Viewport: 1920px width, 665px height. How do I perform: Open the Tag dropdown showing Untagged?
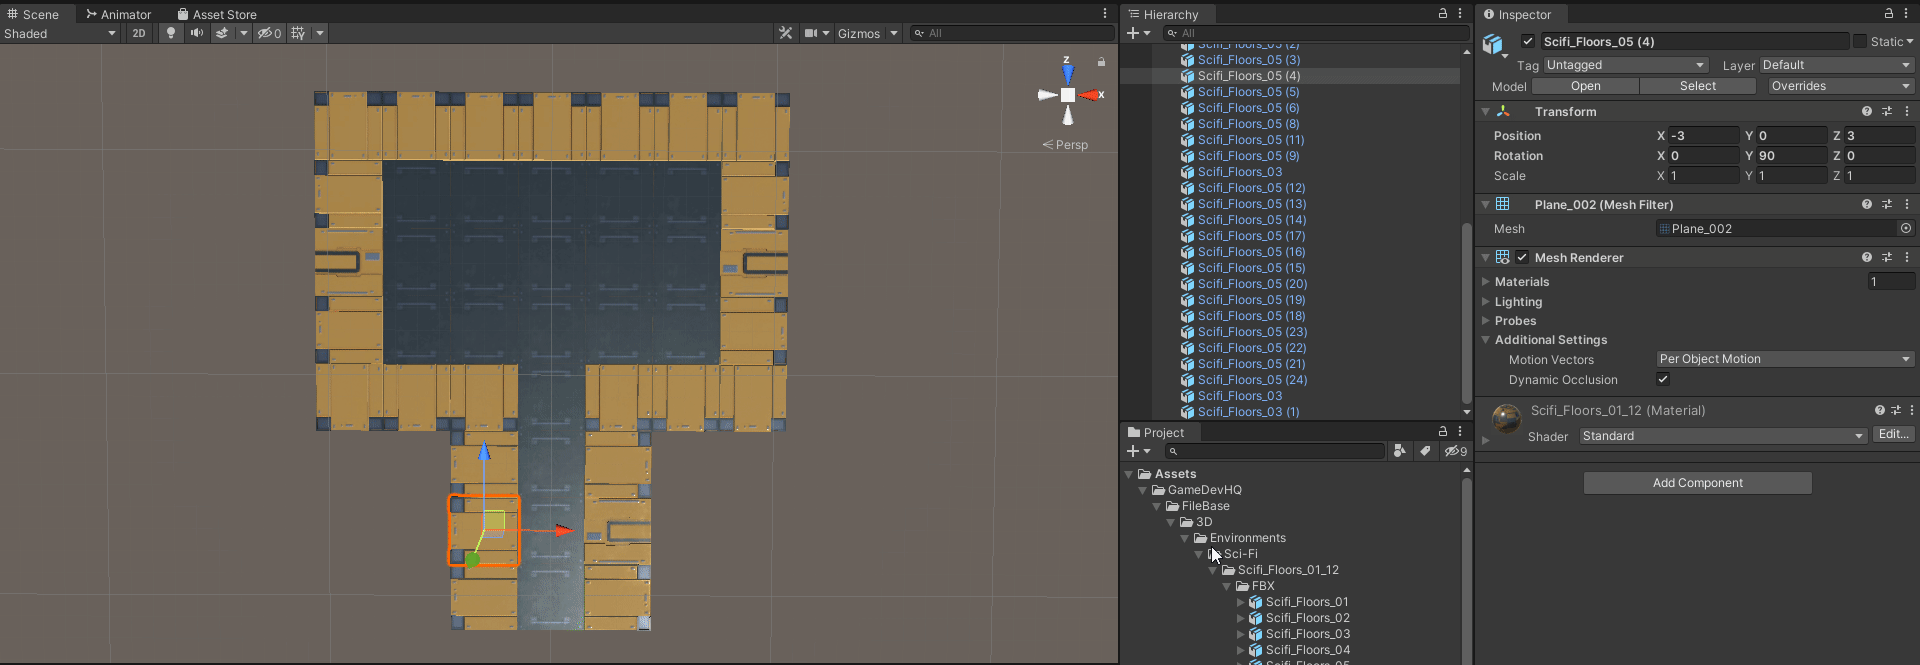click(x=1625, y=65)
